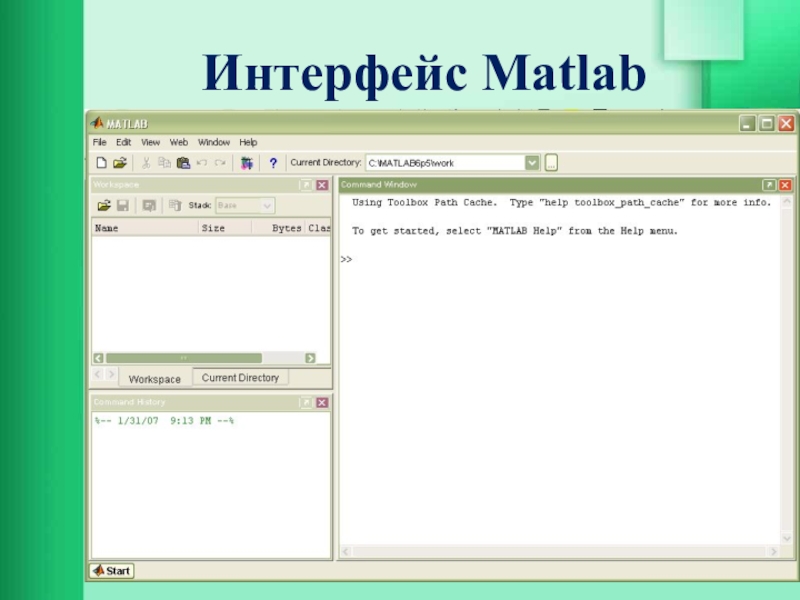This screenshot has height=600, width=800.
Task: Sort Workspace by Bytes column header
Action: pyautogui.click(x=279, y=228)
